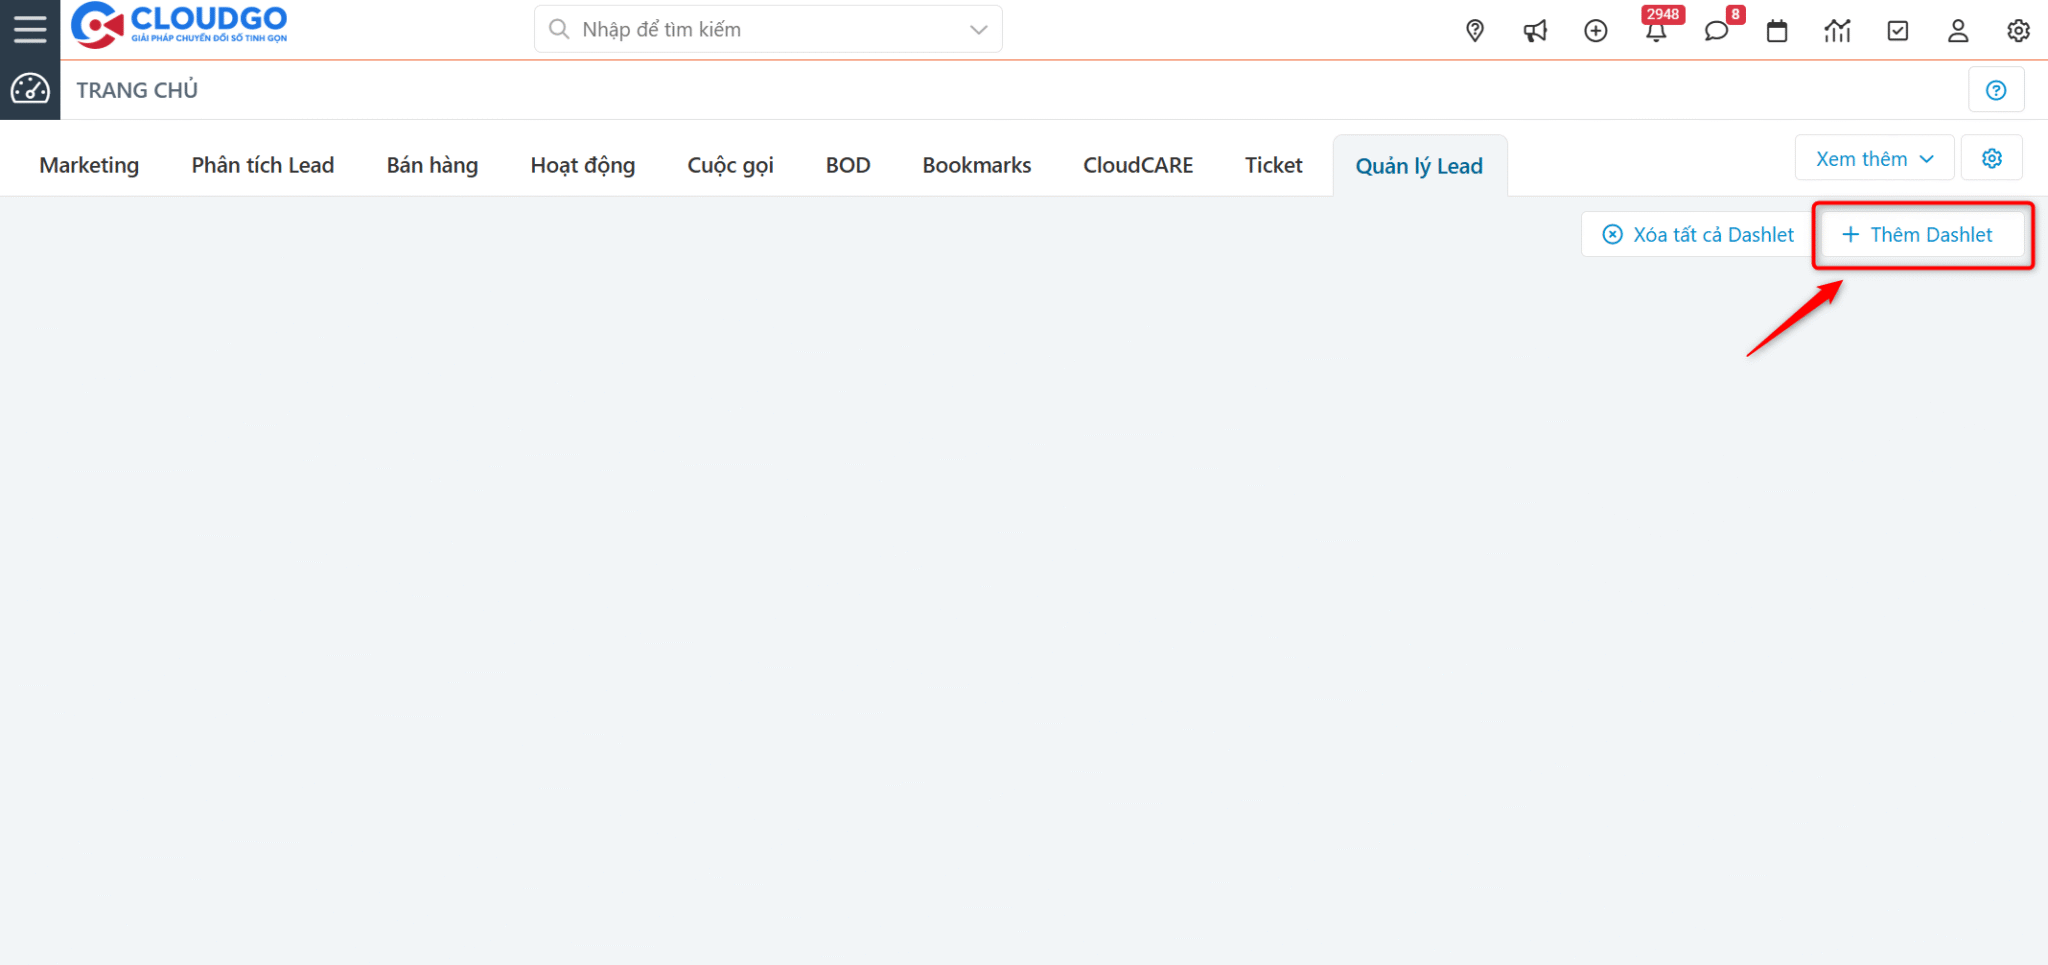2048x965 pixels.
Task: Switch to the BOD tab
Action: (848, 165)
